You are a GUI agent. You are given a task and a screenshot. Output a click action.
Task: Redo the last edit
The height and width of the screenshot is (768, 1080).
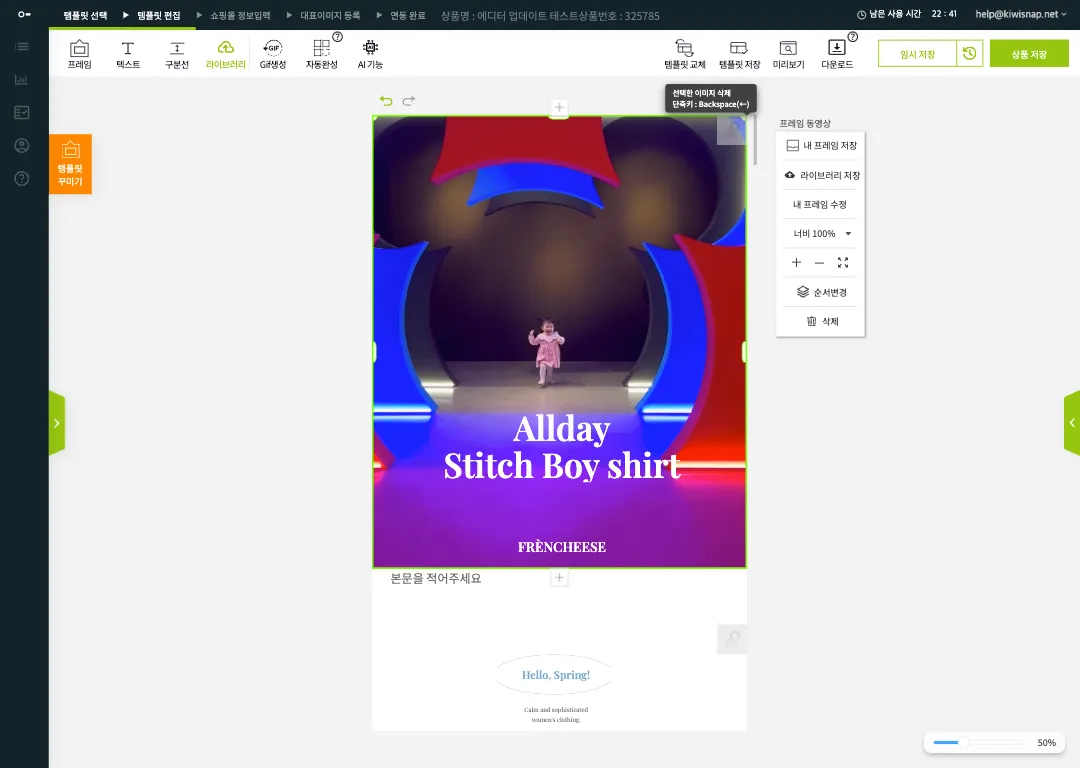coord(409,101)
